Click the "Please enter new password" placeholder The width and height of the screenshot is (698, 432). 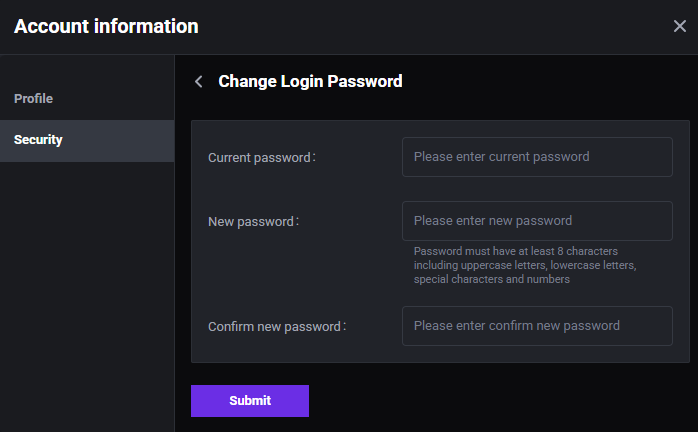[492, 221]
